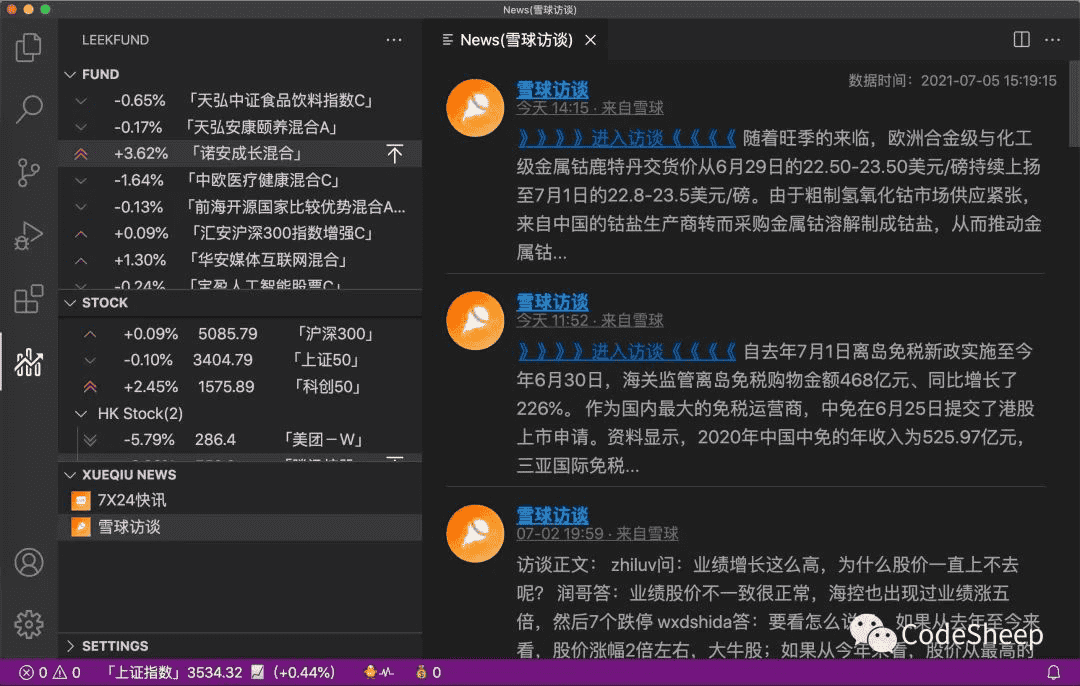The width and height of the screenshot is (1080, 686).
Task: Select 前海开源国家比较优势混合A fund row
Action: 240,207
